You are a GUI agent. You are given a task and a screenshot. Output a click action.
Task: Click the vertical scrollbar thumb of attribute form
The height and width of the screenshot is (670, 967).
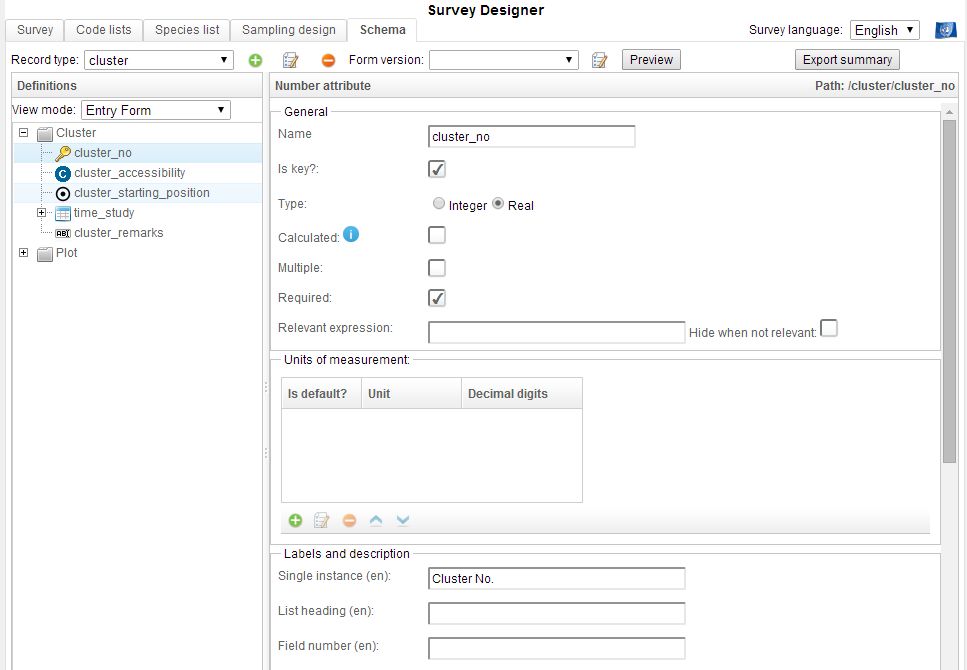tap(949, 291)
